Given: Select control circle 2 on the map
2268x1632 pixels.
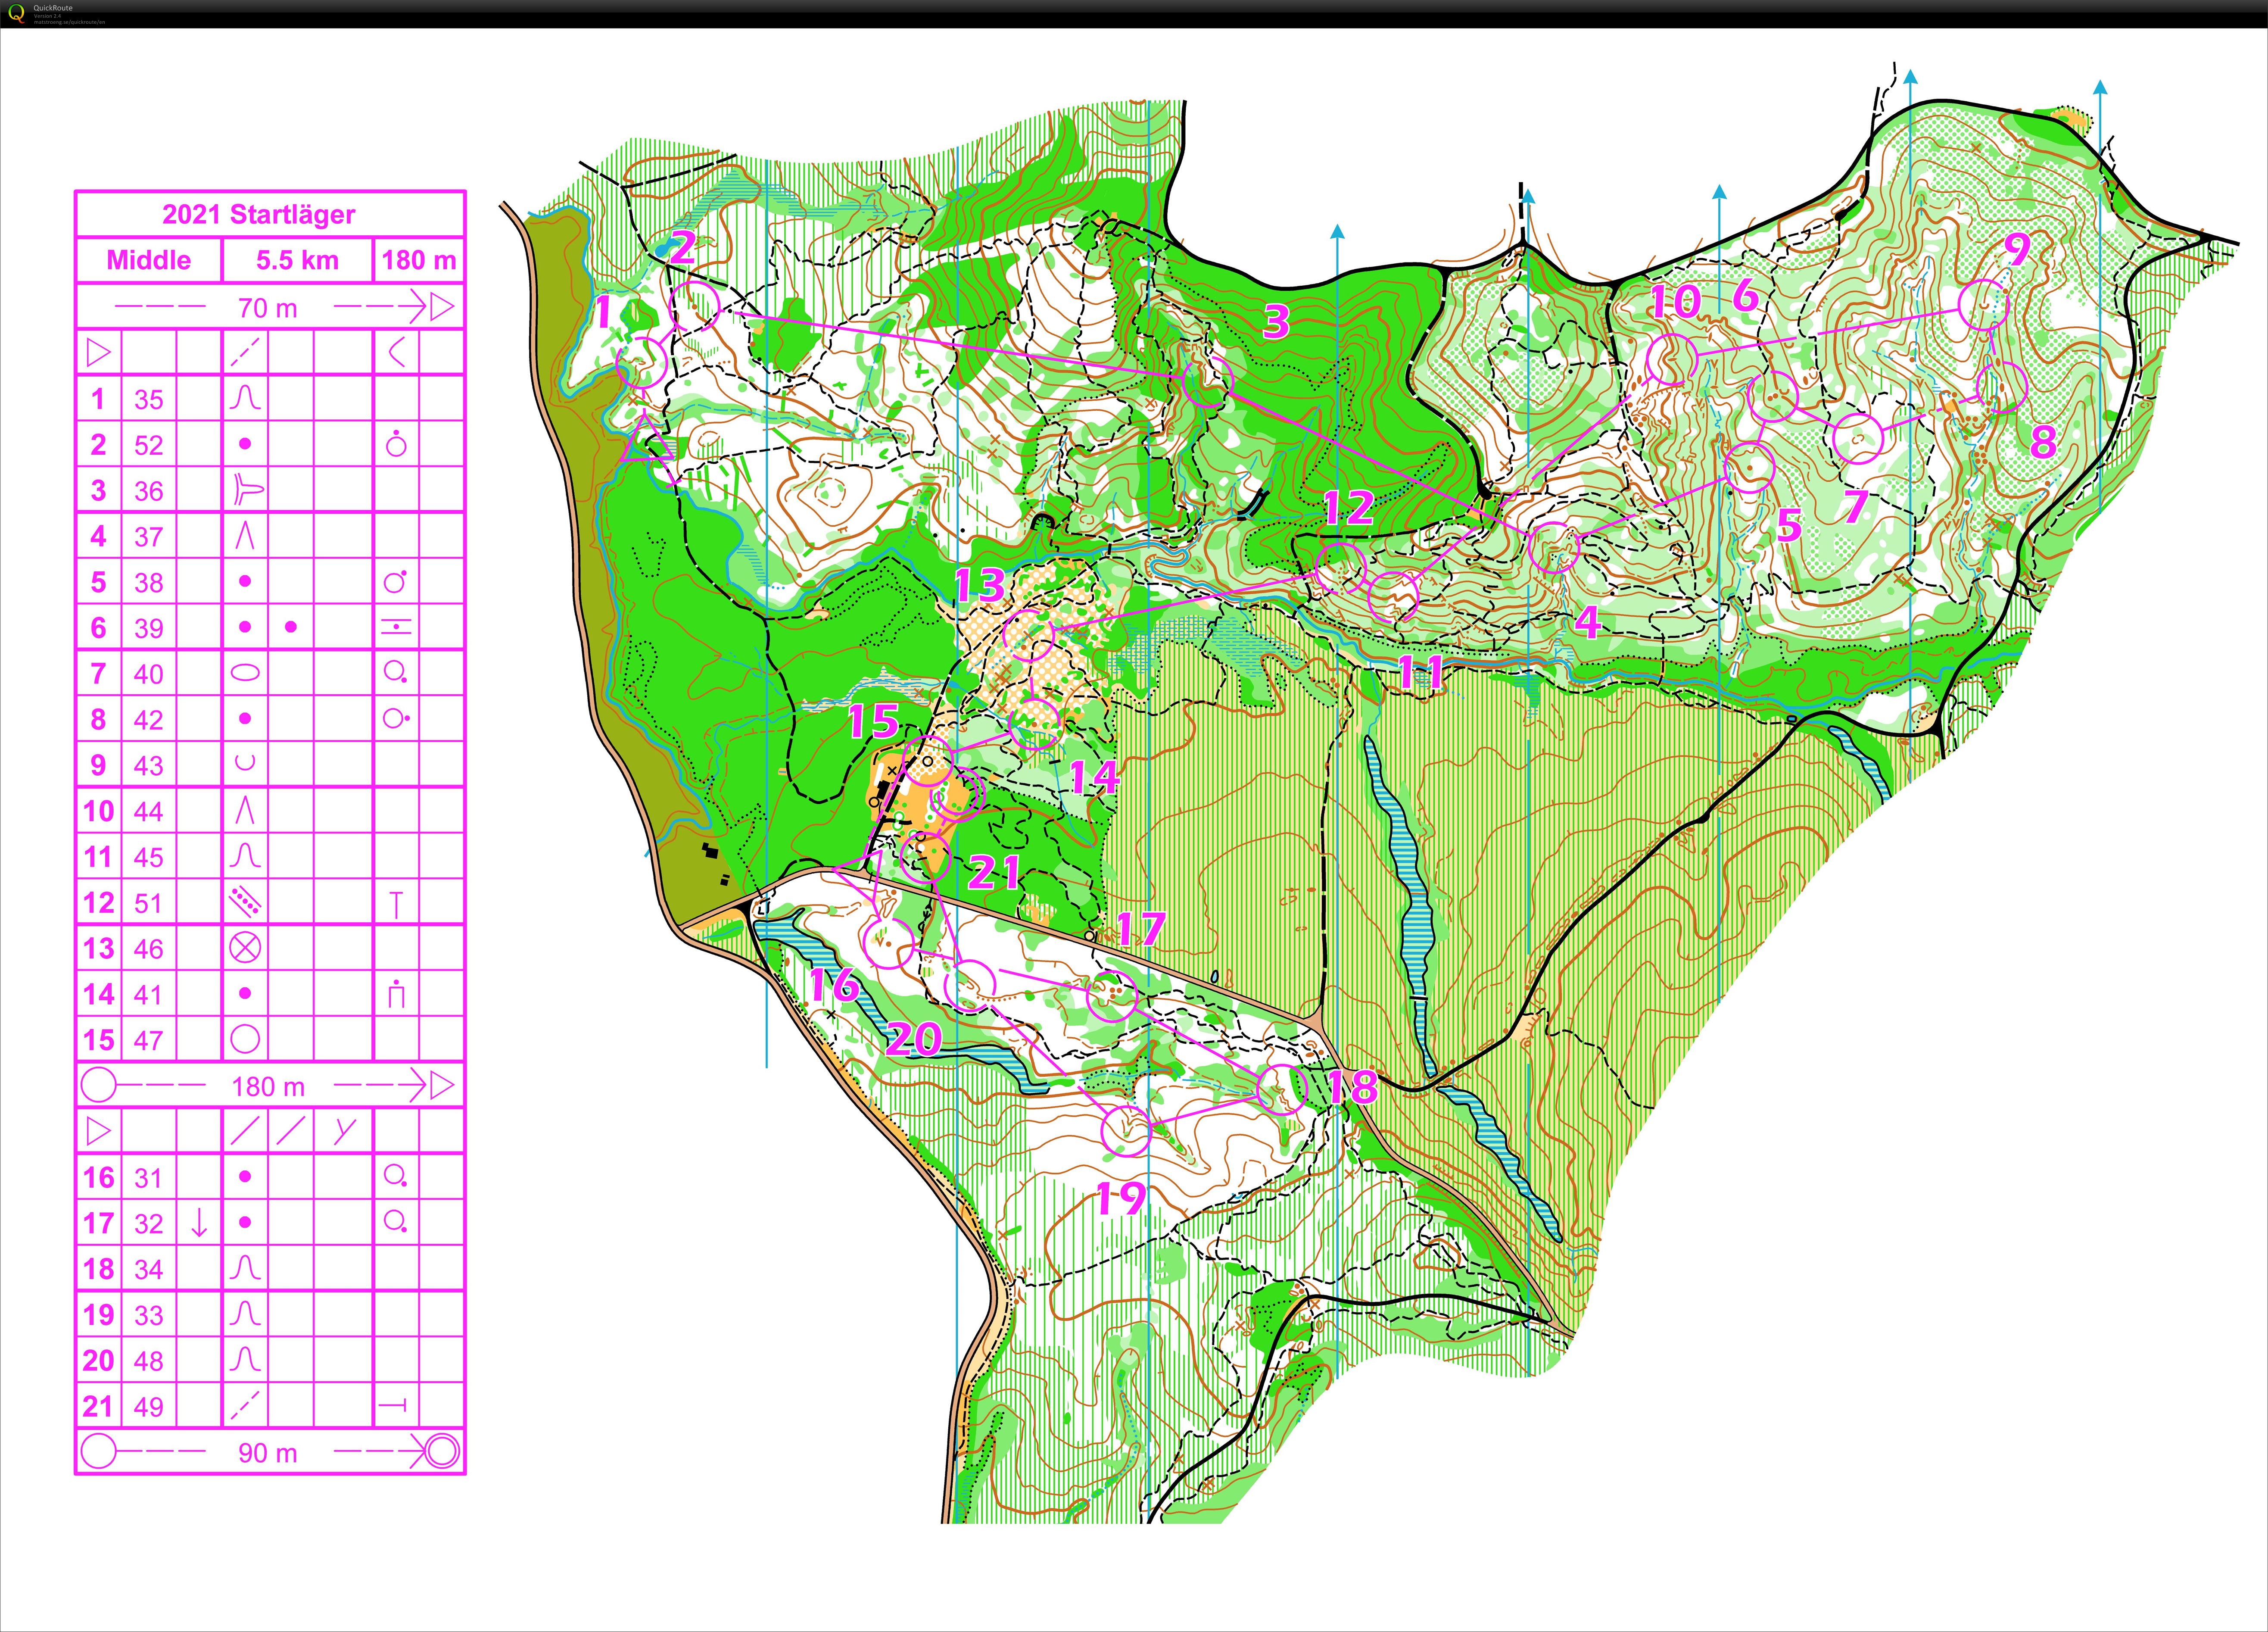Looking at the screenshot, I should pyautogui.click(x=695, y=307).
